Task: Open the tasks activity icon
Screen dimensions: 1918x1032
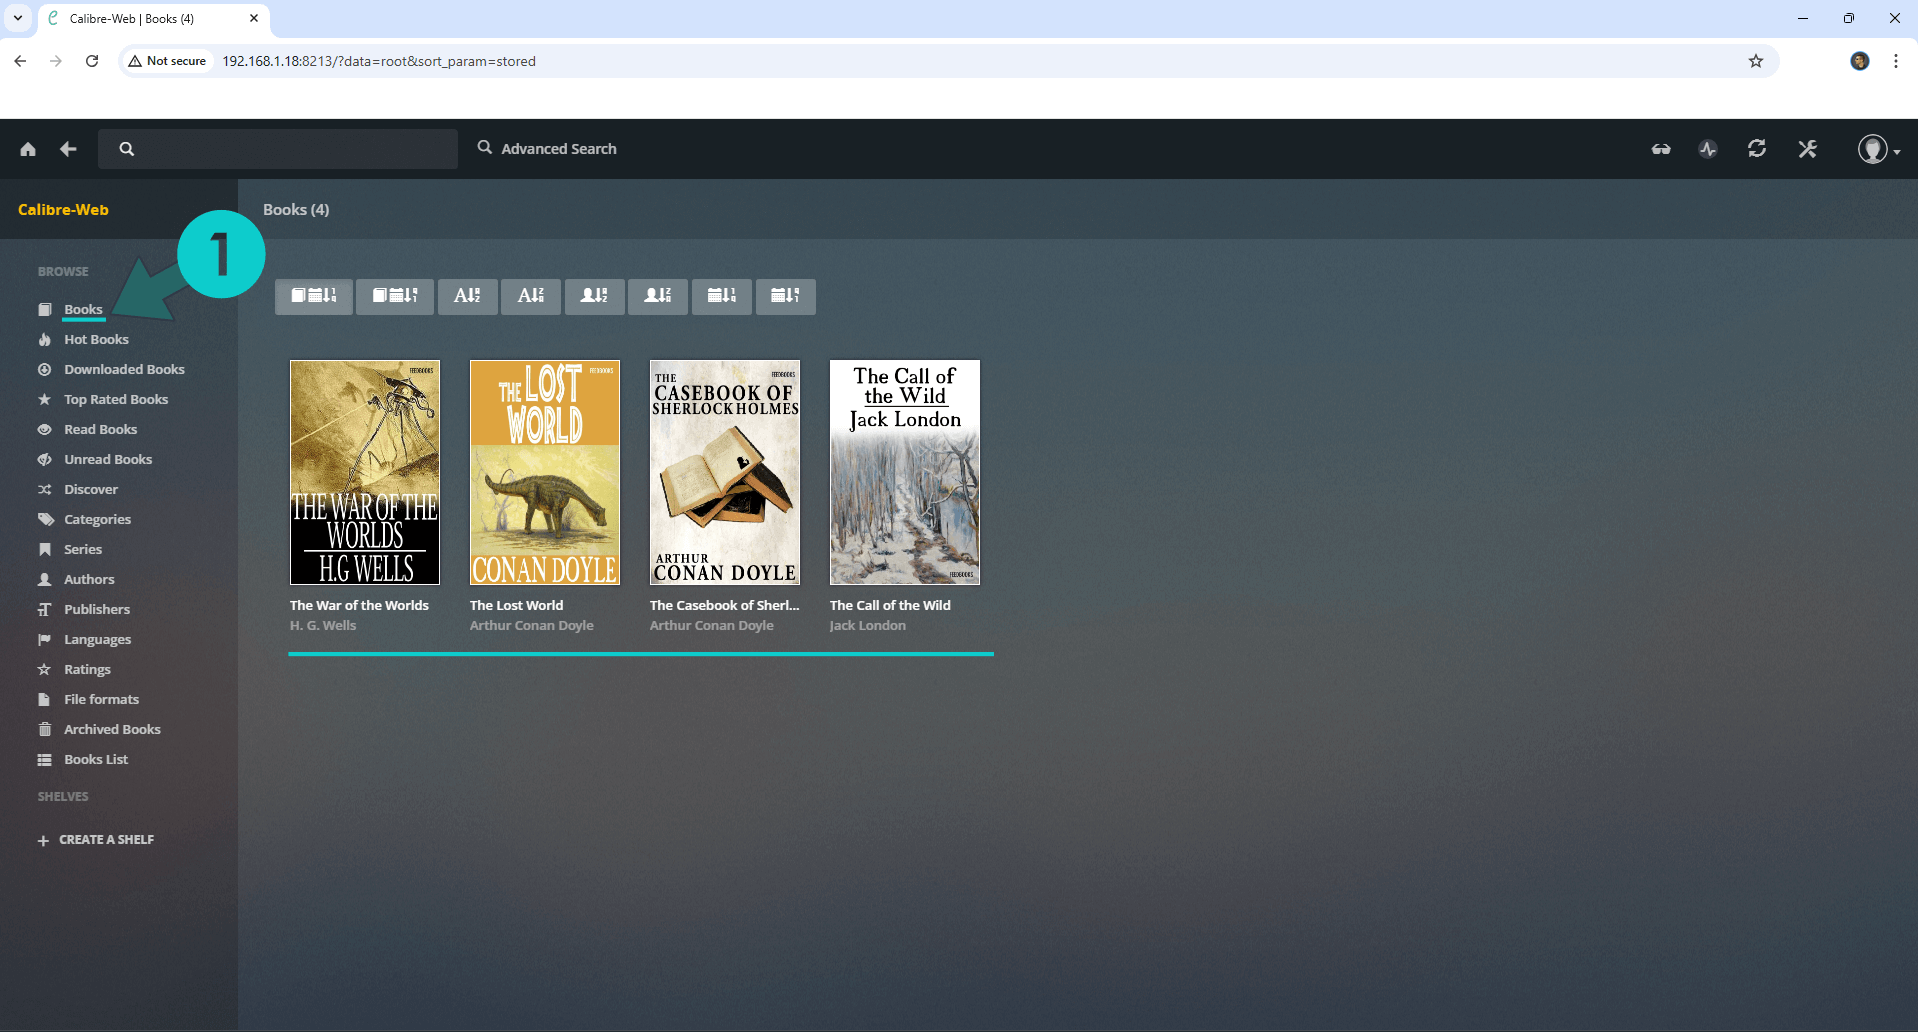Action: click(x=1708, y=149)
